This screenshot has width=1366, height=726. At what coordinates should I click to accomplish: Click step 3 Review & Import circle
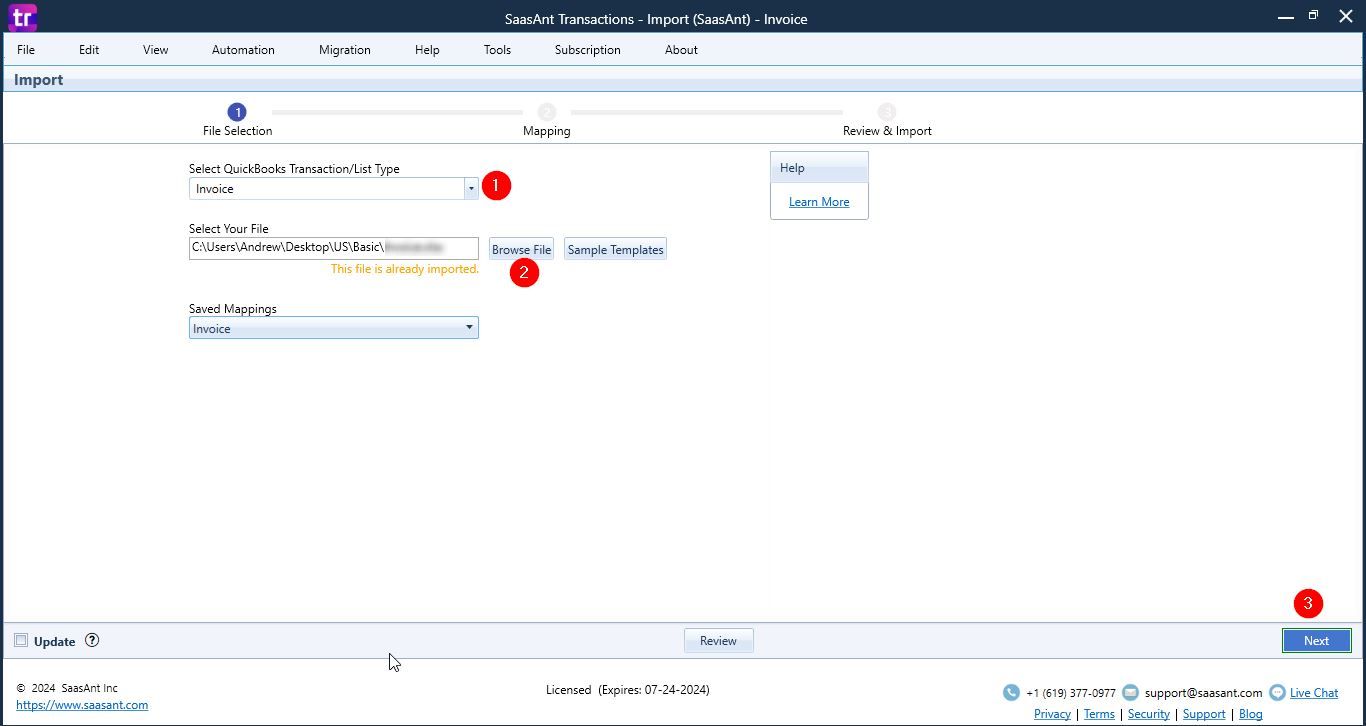pos(887,112)
